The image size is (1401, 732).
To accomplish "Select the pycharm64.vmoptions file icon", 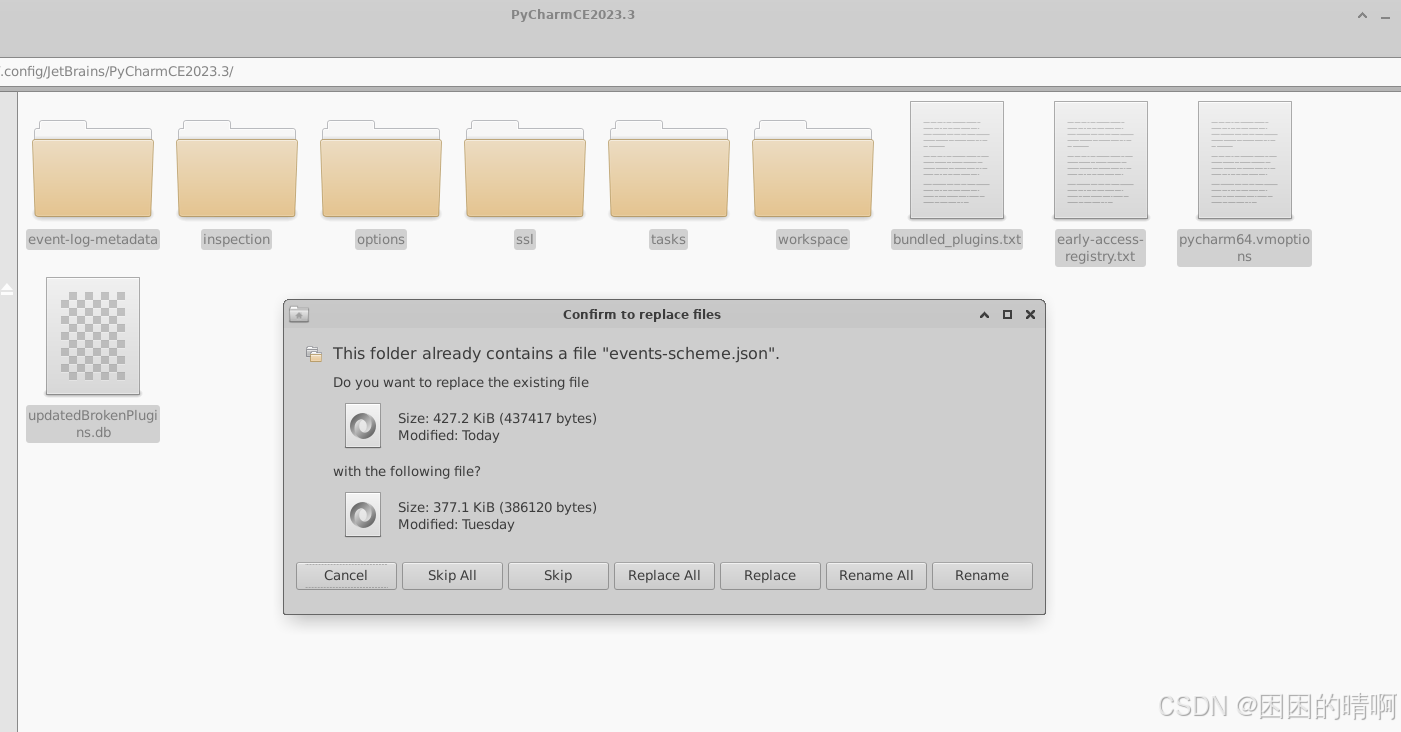I will point(1245,160).
